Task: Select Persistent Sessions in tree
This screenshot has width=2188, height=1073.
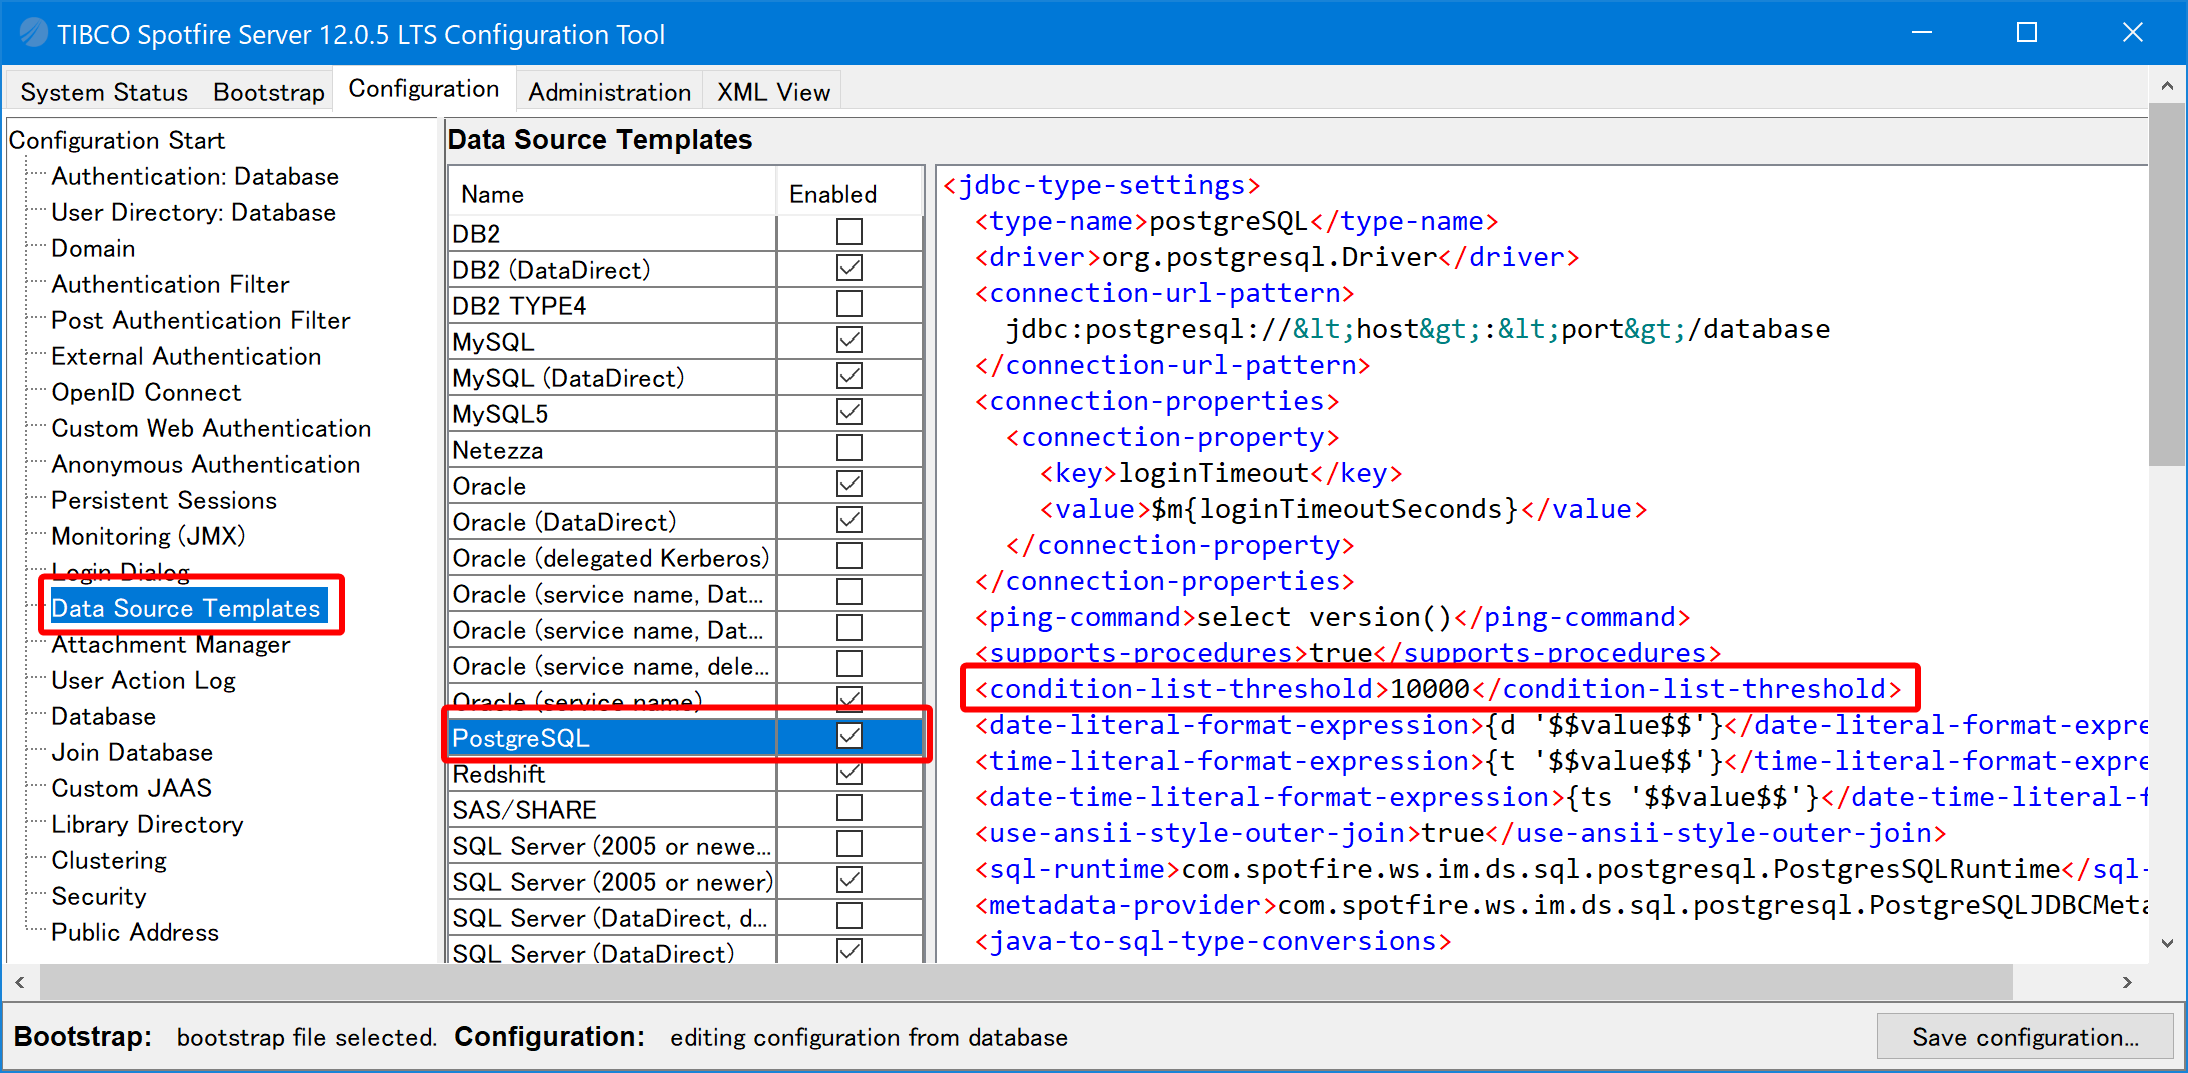Action: coord(164,500)
